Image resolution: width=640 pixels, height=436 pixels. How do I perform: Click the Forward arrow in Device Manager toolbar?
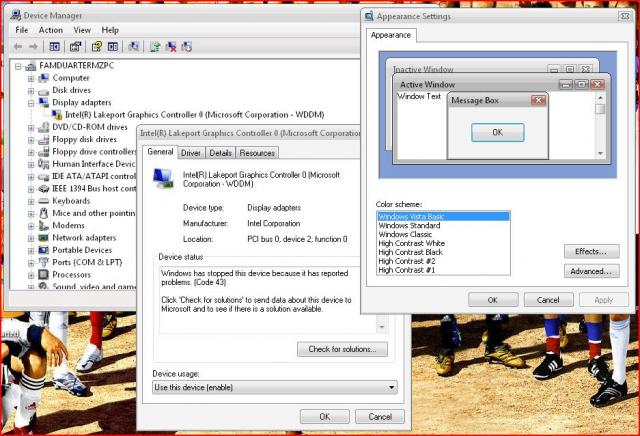(x=33, y=47)
